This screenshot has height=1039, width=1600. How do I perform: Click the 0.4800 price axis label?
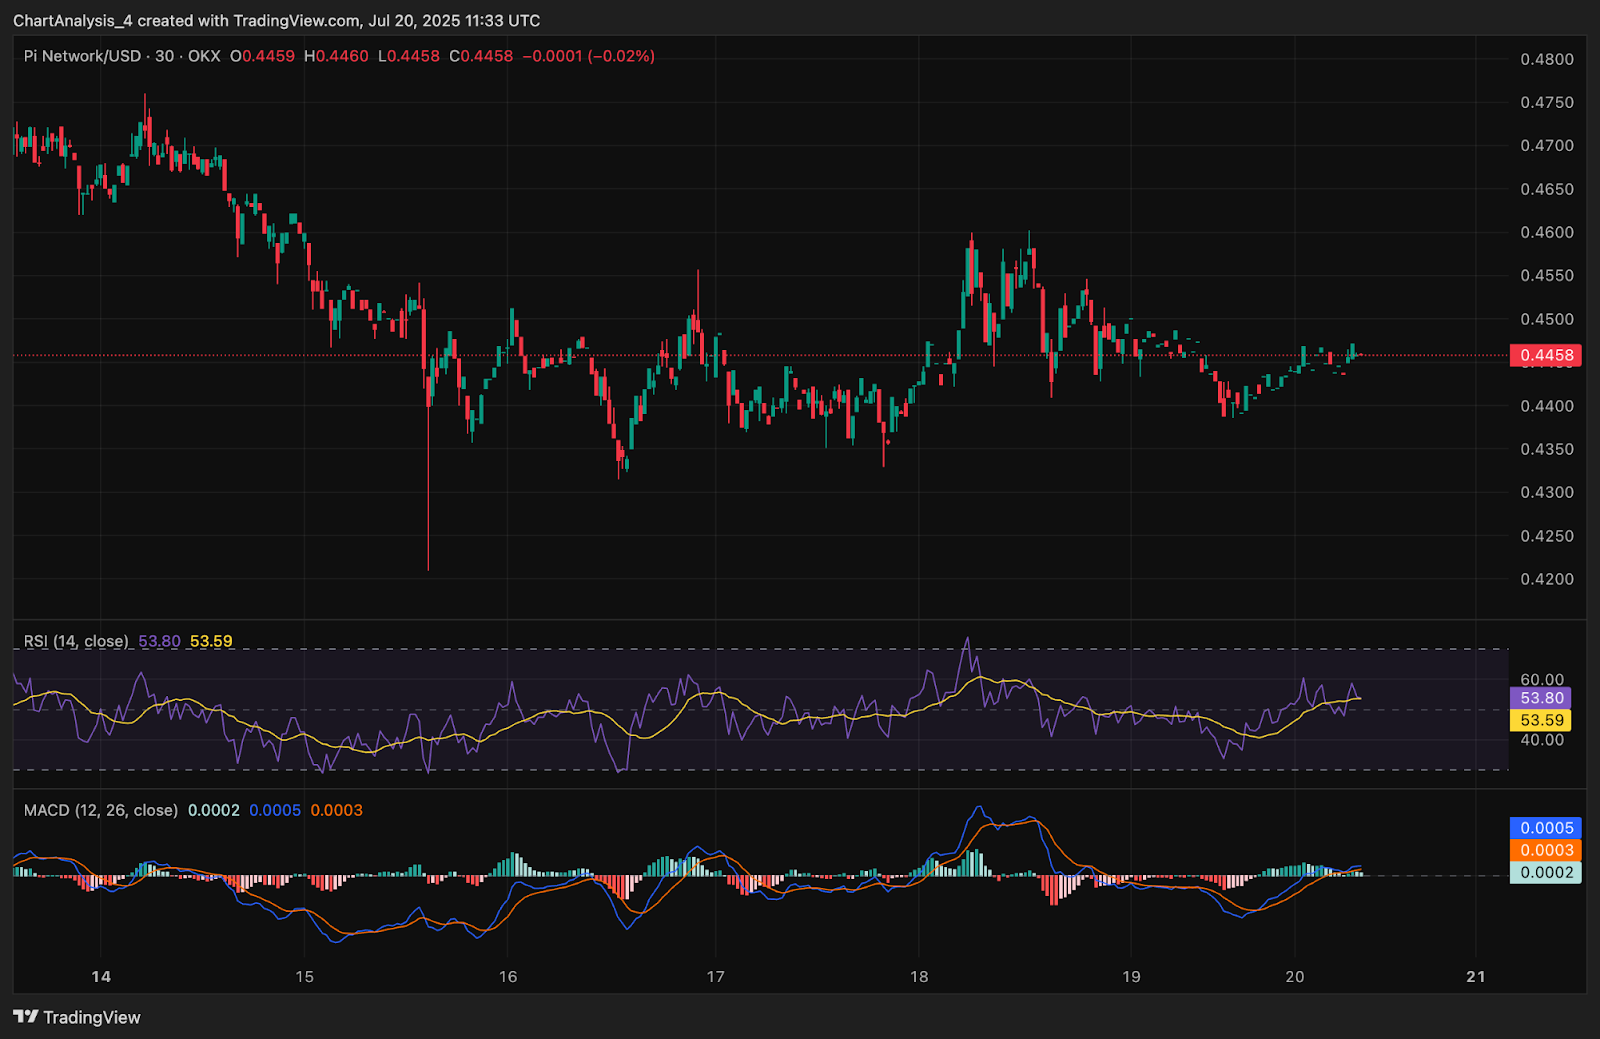1546,59
